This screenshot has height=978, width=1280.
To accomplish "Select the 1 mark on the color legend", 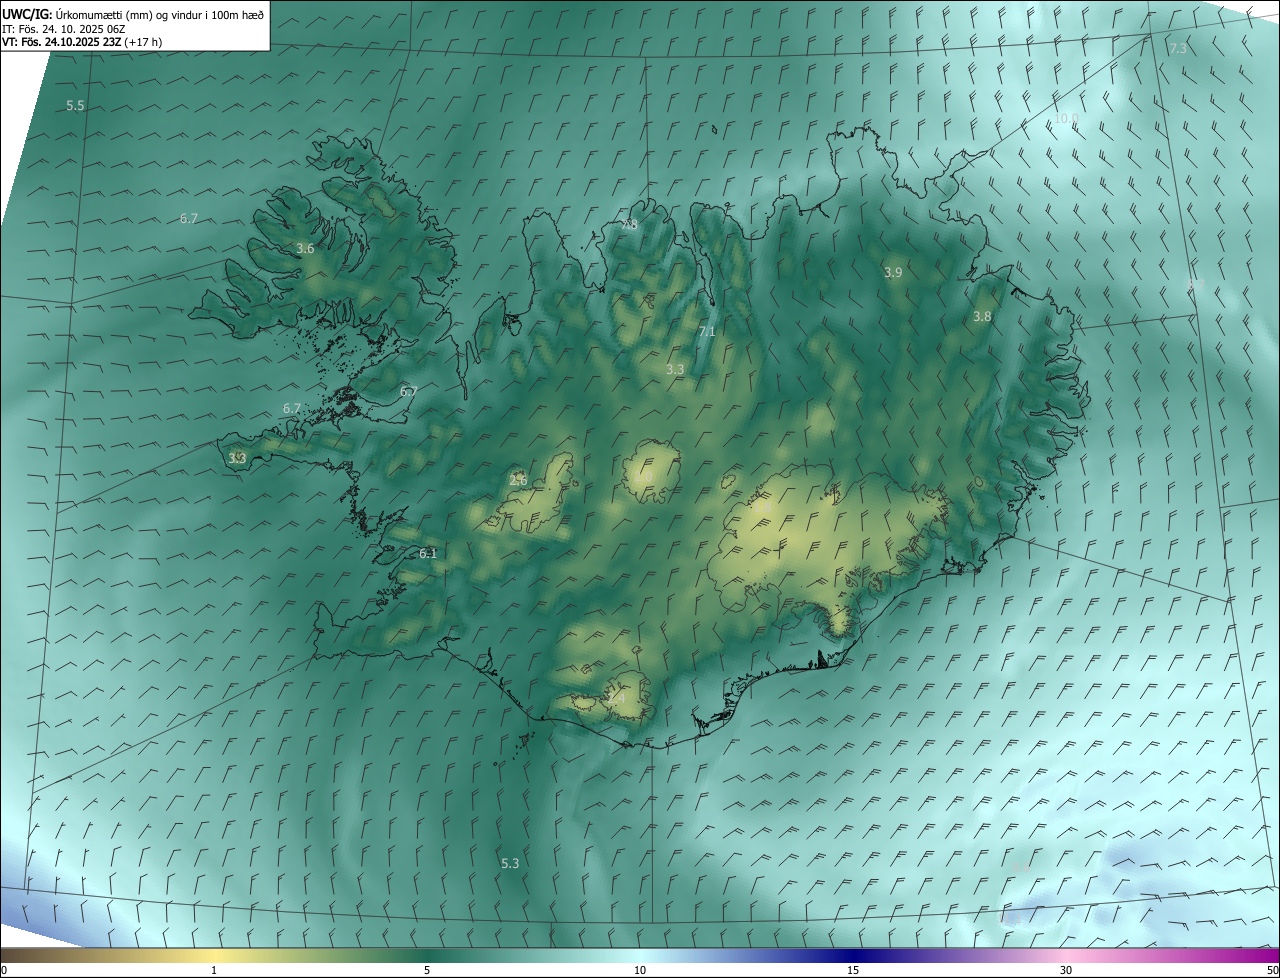I will click(214, 970).
